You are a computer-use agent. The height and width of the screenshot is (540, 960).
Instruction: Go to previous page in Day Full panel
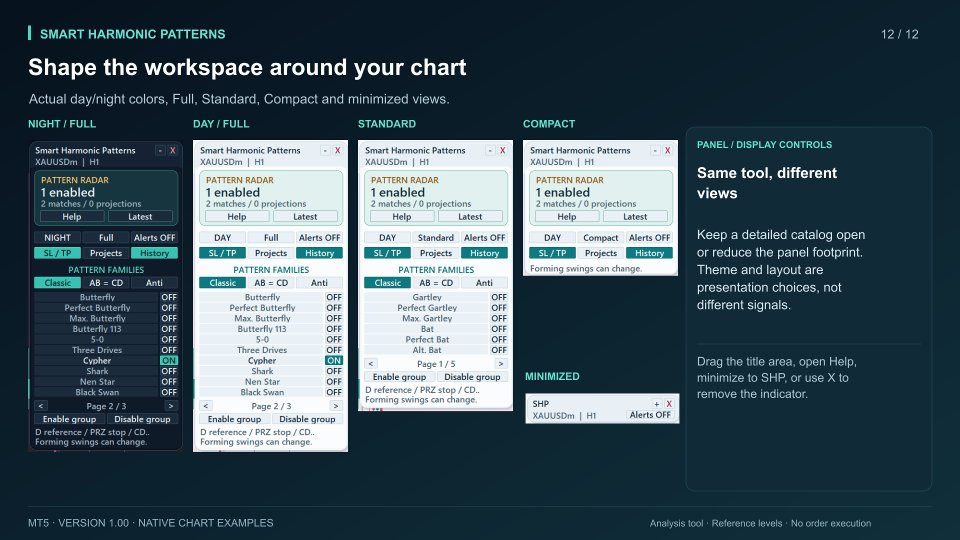click(x=206, y=406)
